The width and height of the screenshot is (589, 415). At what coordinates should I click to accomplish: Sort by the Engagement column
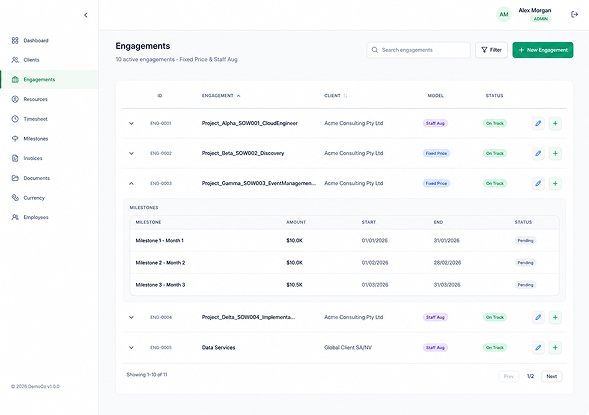(x=221, y=96)
